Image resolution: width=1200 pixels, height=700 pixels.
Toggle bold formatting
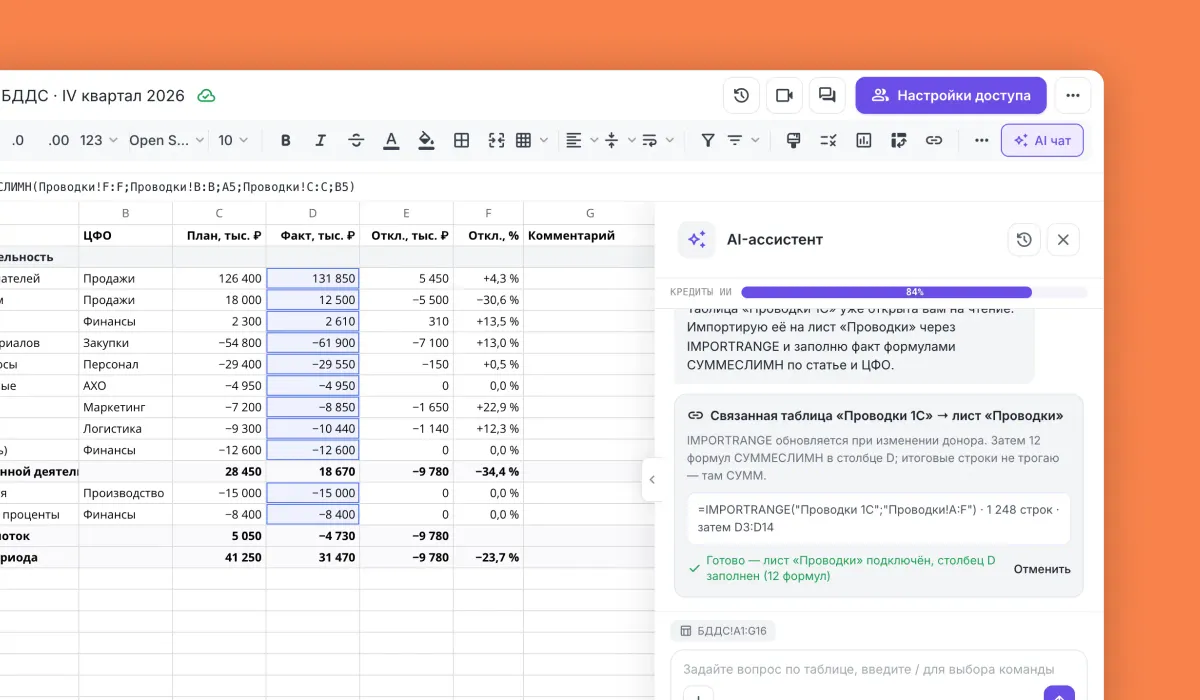point(286,141)
